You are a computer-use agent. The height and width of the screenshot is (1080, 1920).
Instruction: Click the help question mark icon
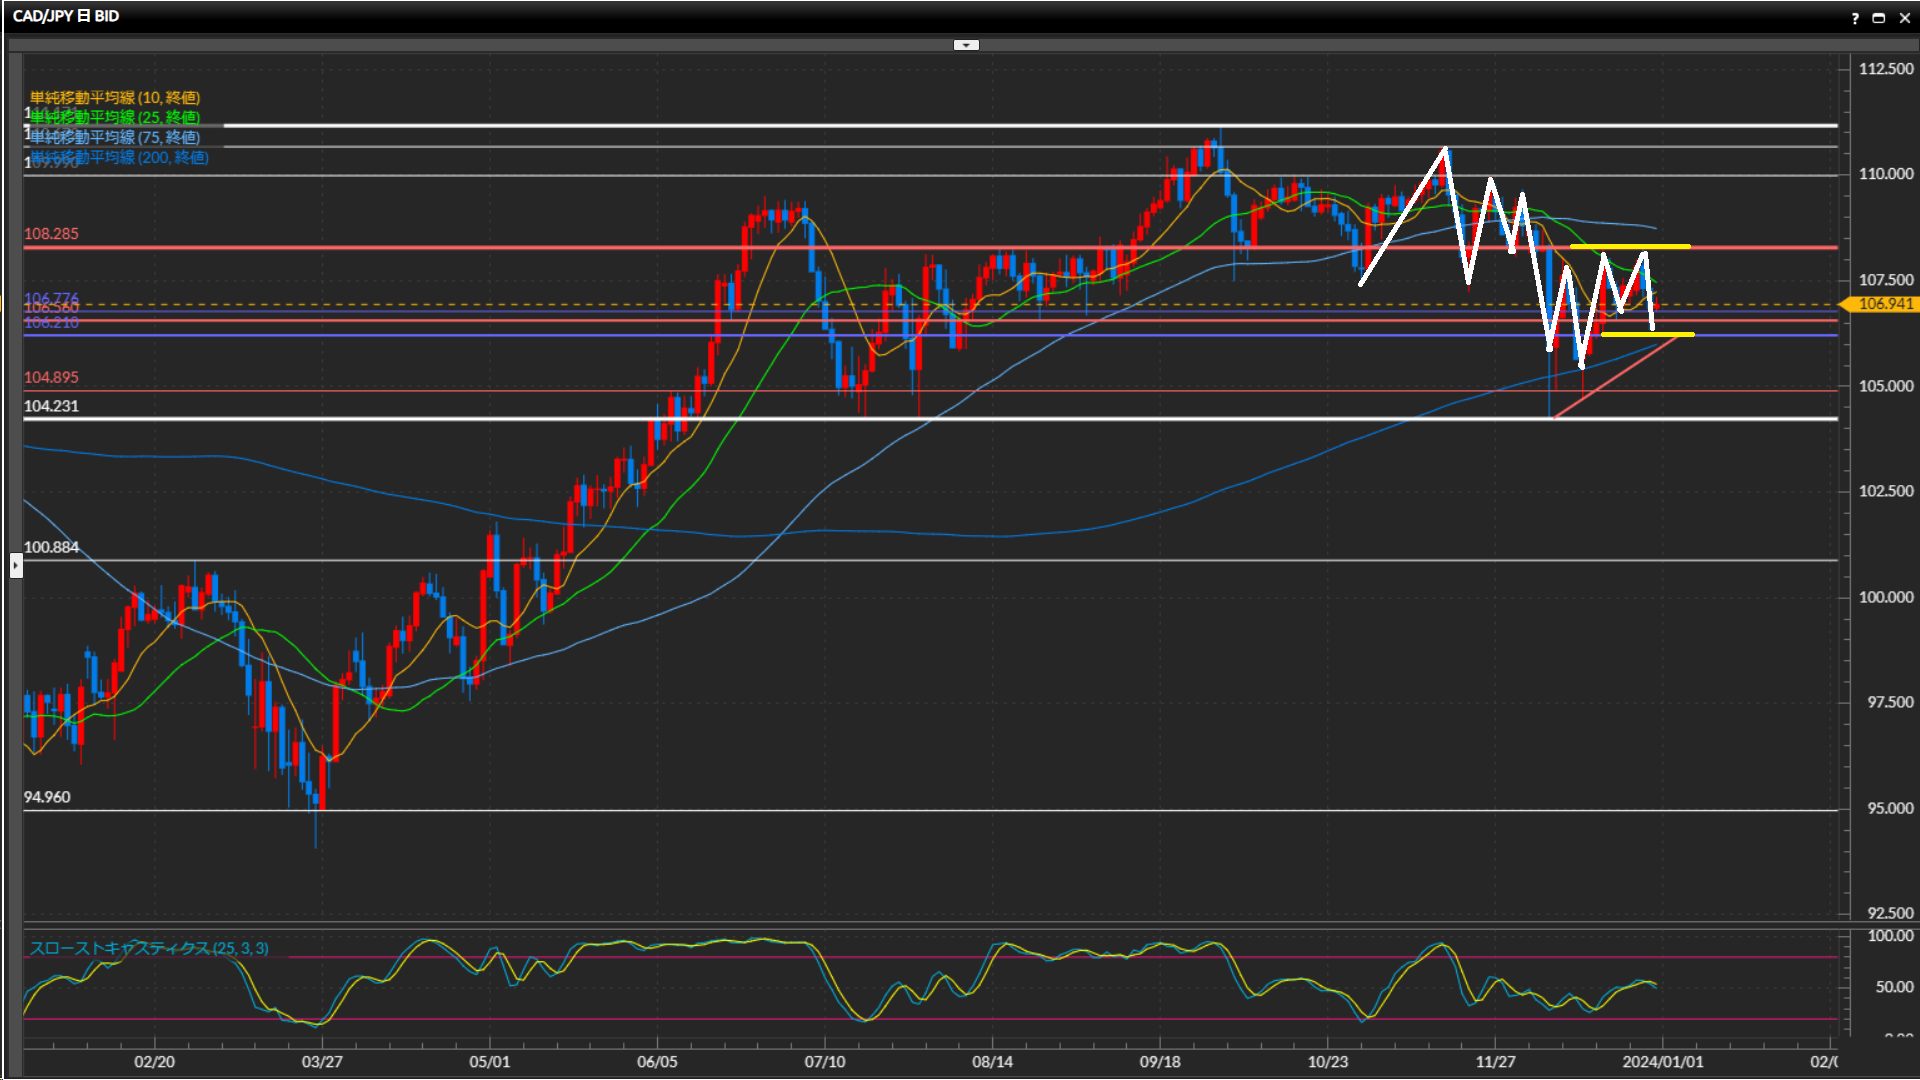tap(1855, 18)
